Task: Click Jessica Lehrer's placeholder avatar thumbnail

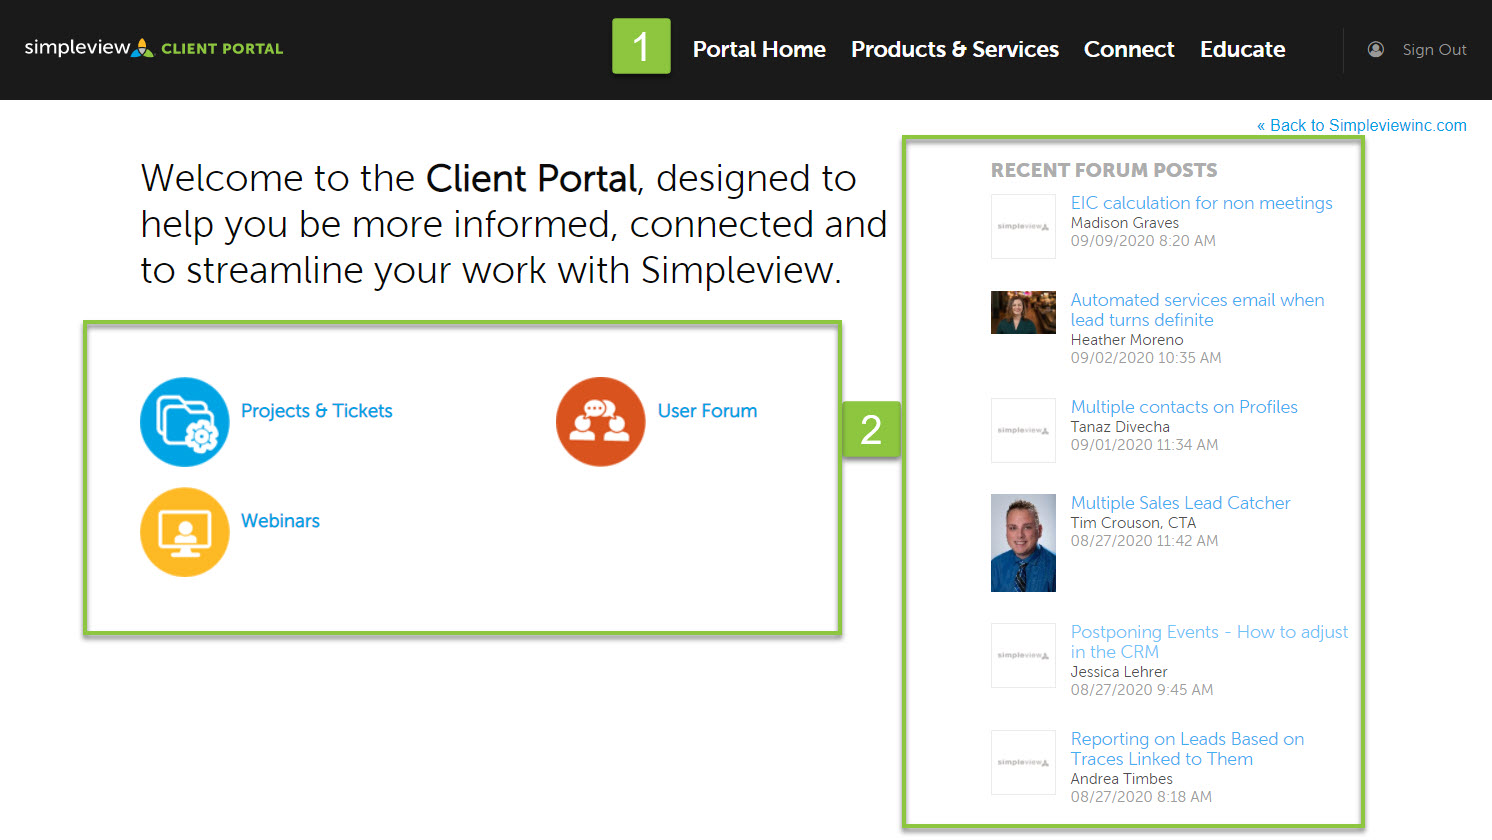Action: (1023, 655)
